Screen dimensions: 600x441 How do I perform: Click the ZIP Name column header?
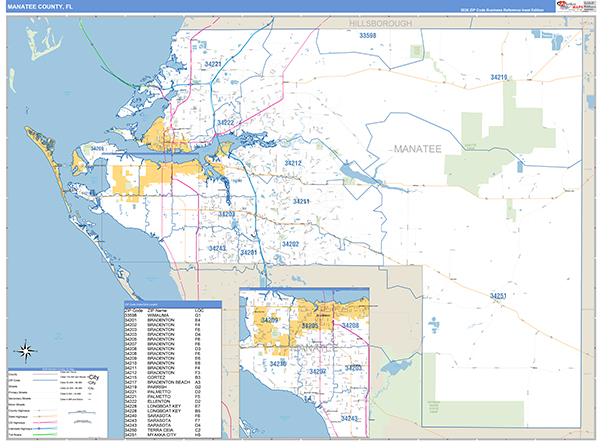pyautogui.click(x=158, y=310)
